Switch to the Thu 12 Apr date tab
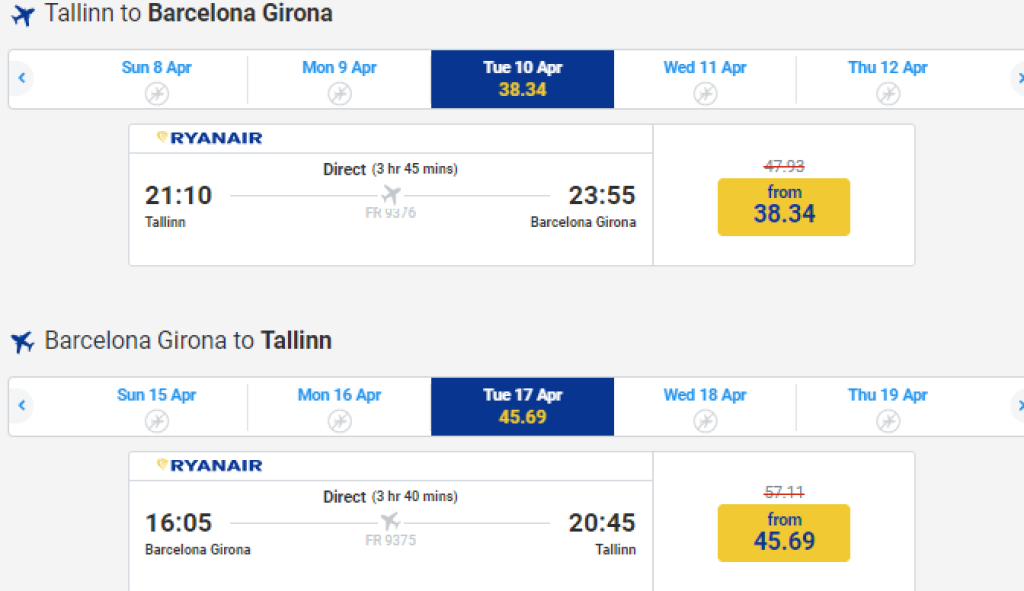 (888, 78)
